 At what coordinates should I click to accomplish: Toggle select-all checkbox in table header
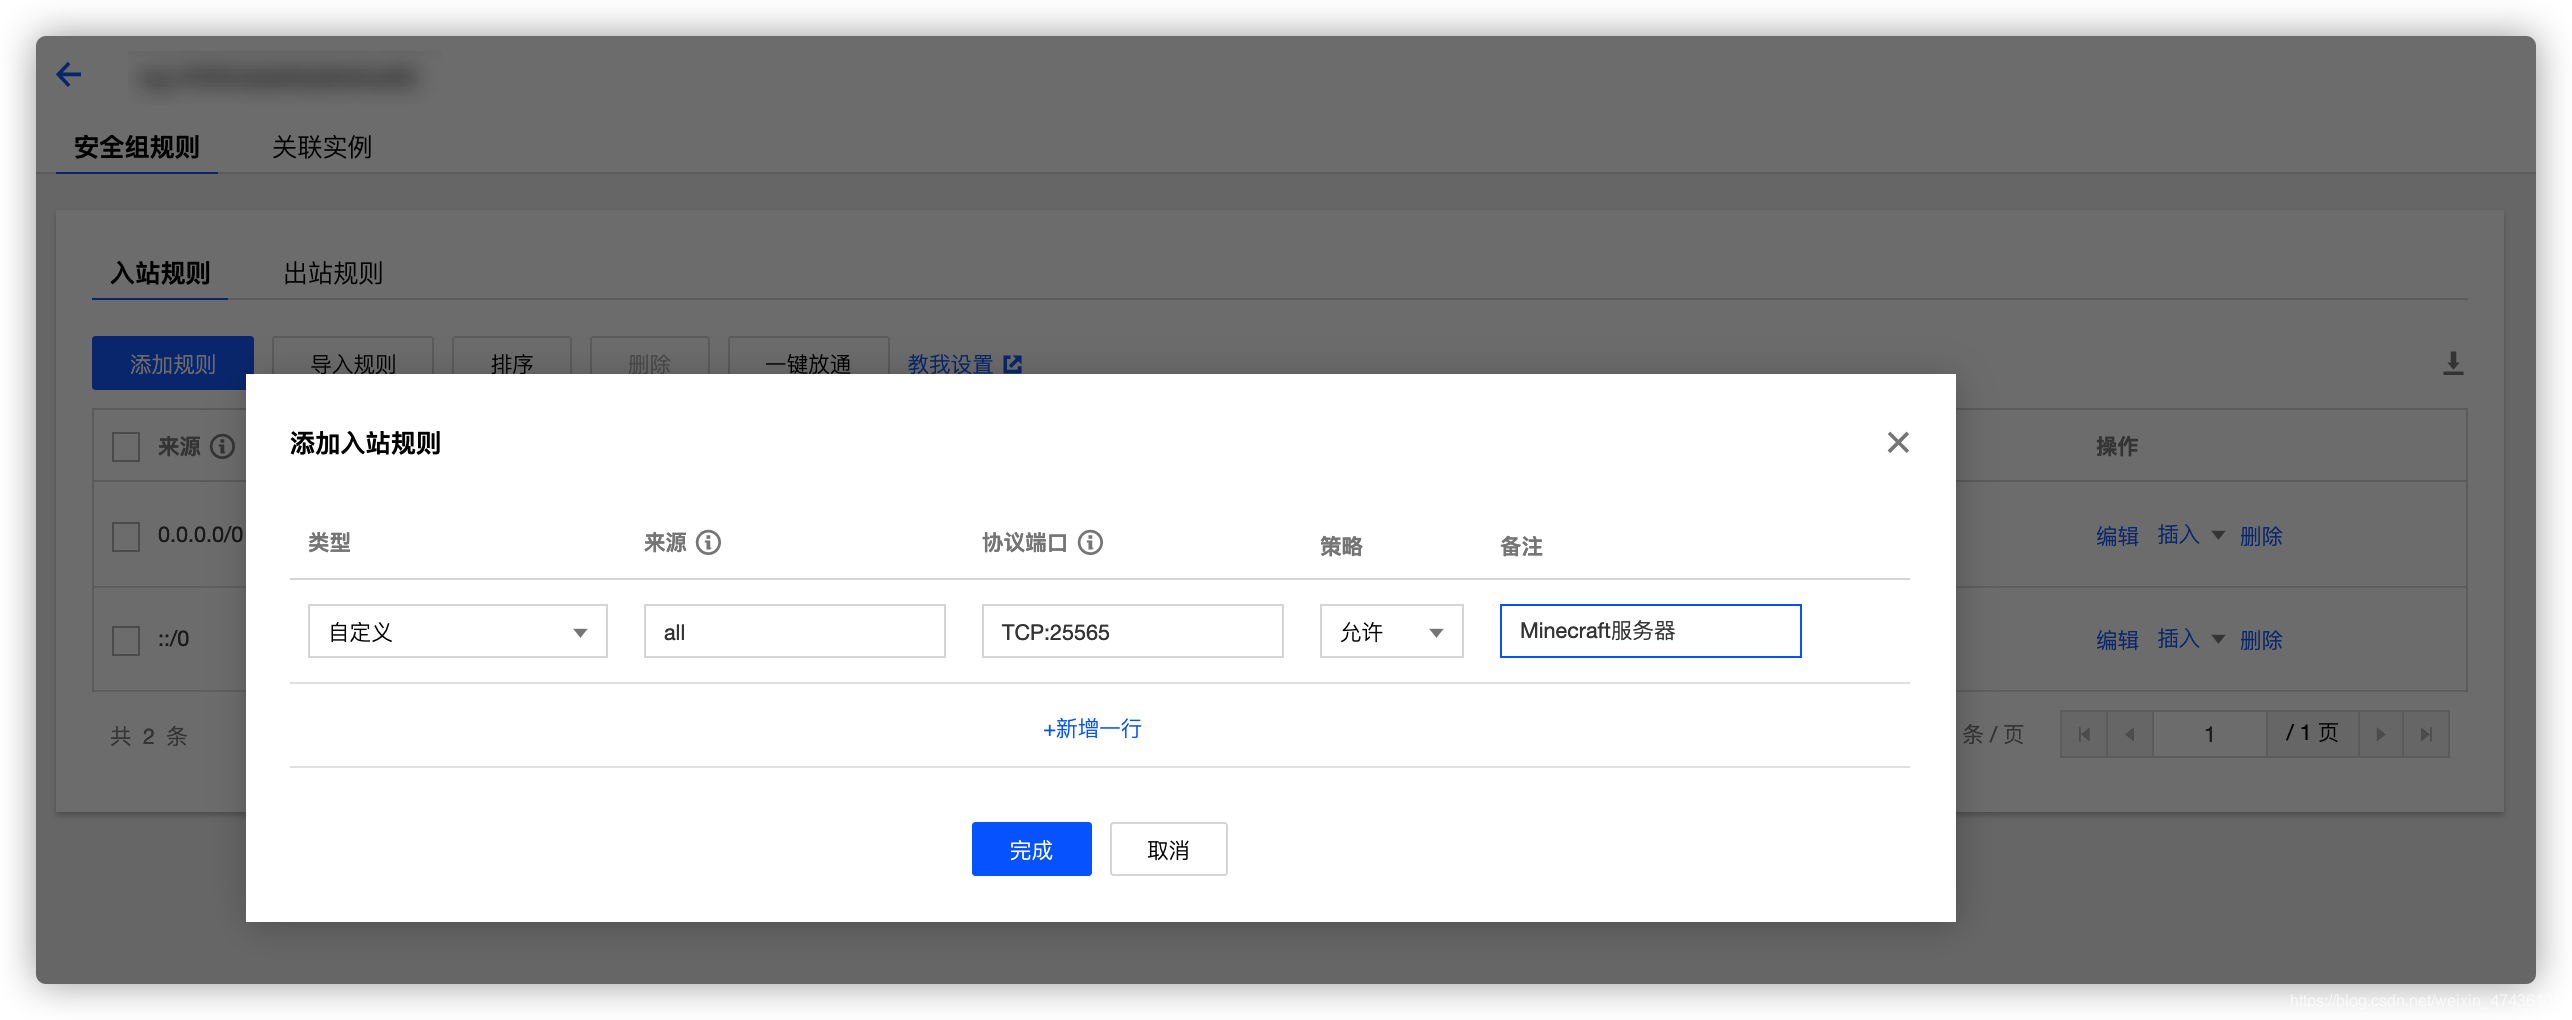pyautogui.click(x=126, y=446)
